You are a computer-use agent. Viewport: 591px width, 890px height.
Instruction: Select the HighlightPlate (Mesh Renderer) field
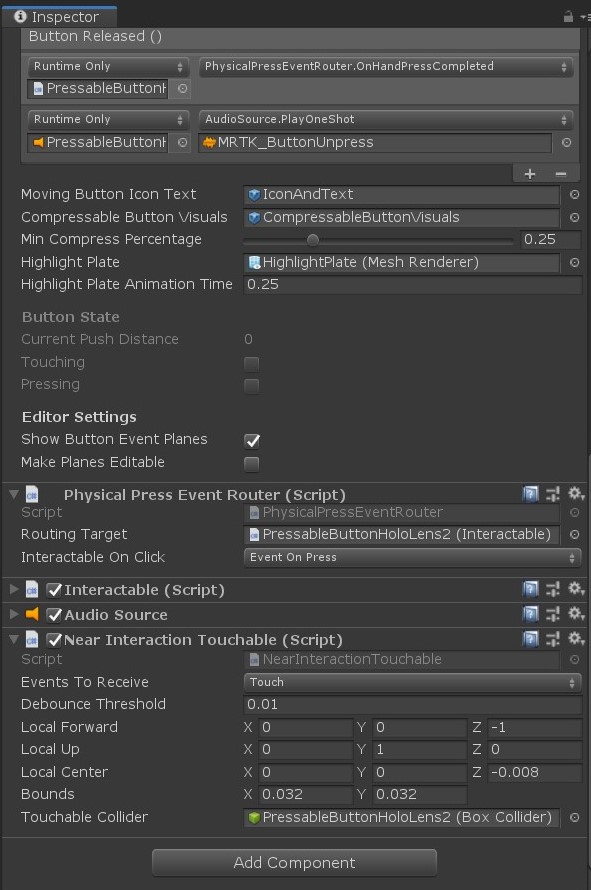(401, 262)
